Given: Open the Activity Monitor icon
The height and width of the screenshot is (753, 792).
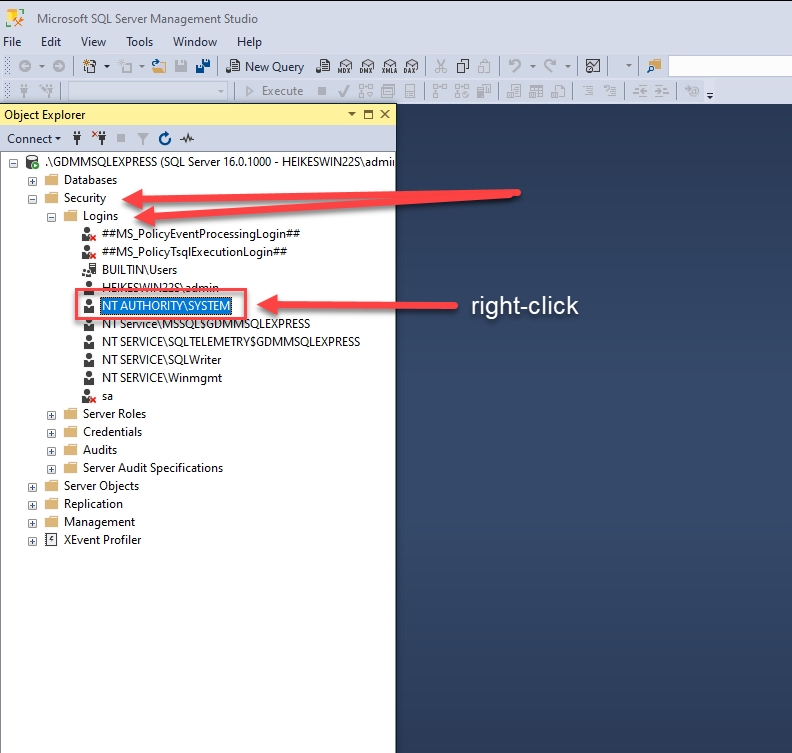Looking at the screenshot, I should click(593, 66).
